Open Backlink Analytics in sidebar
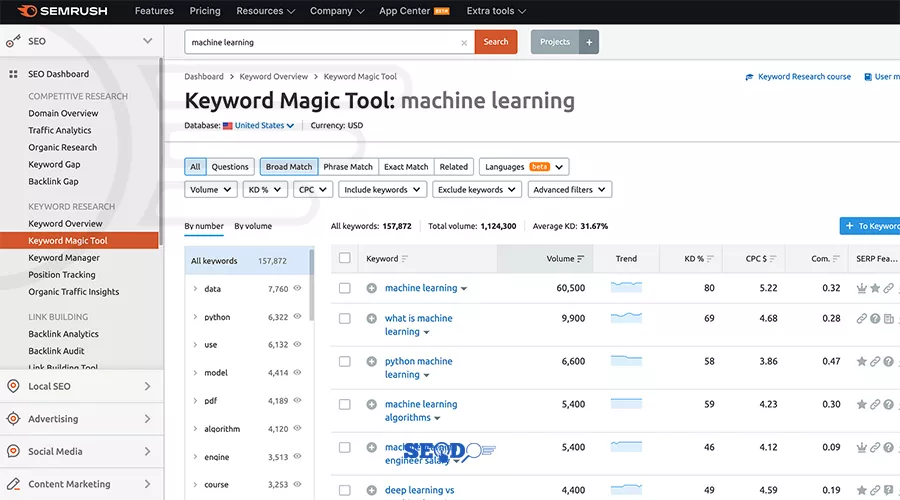Viewport: 900px width, 500px height. point(63,334)
